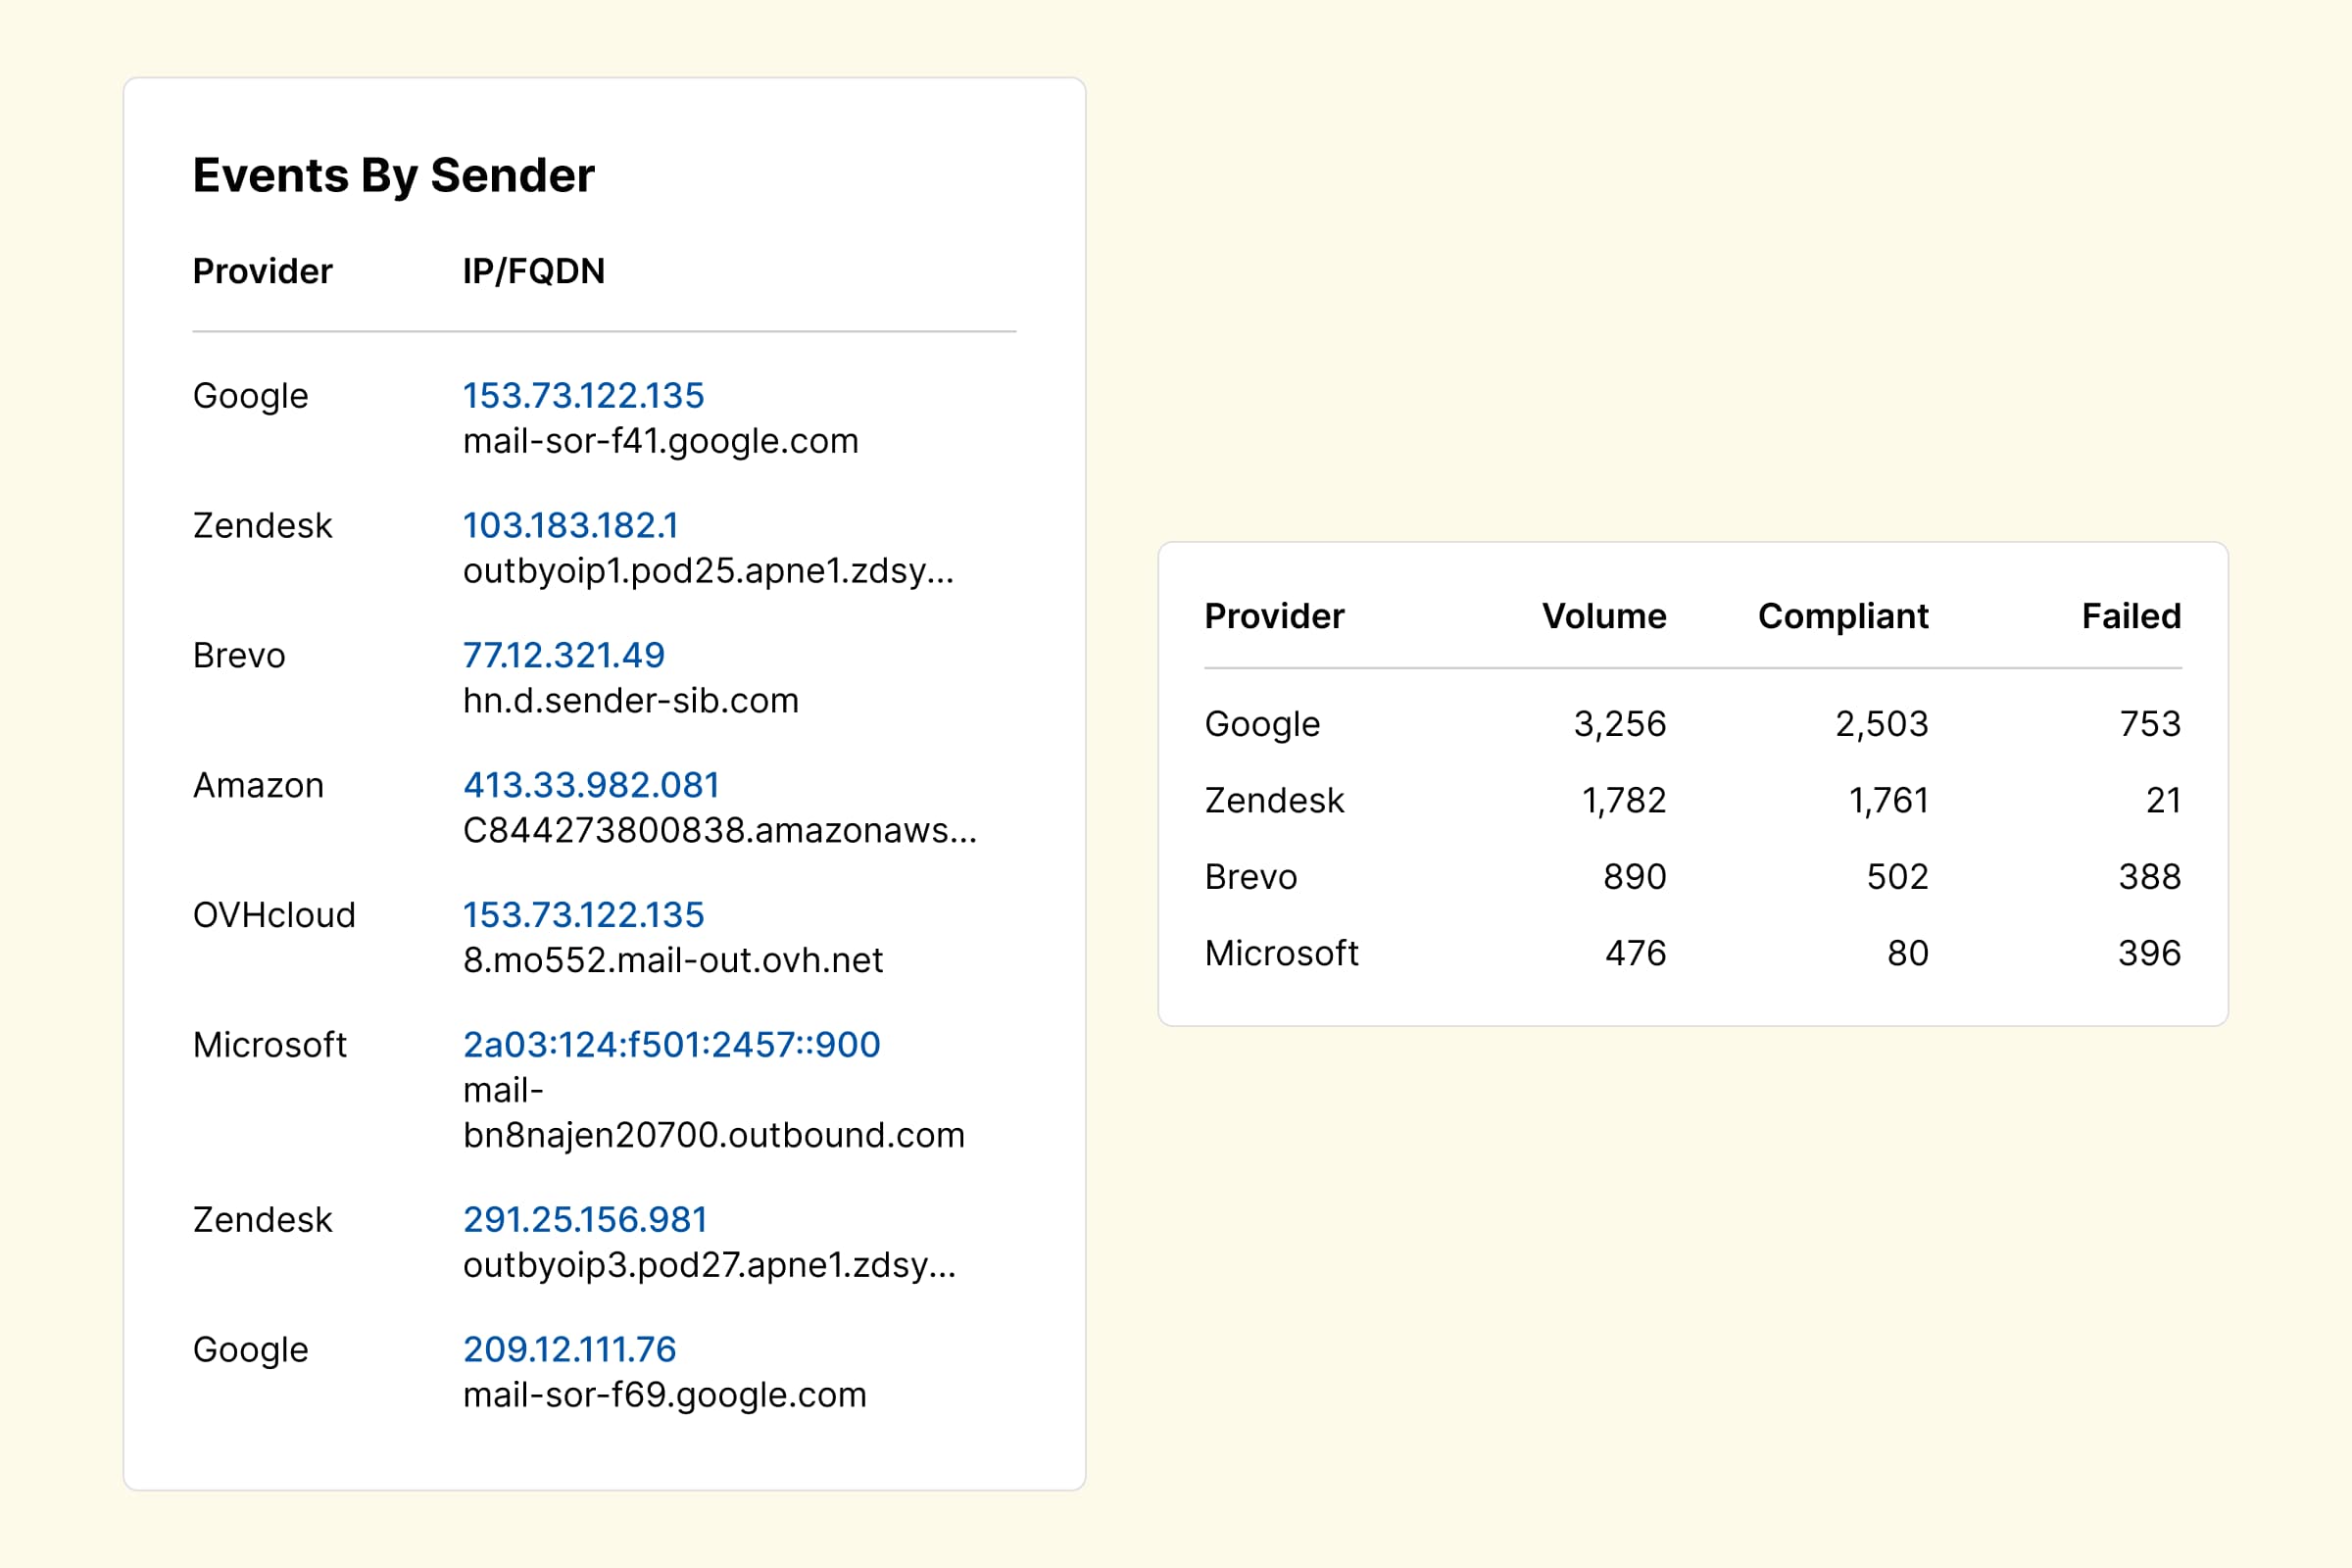Open Amazon IP link 413.33.982.081
This screenshot has width=2352, height=1568.
(591, 786)
